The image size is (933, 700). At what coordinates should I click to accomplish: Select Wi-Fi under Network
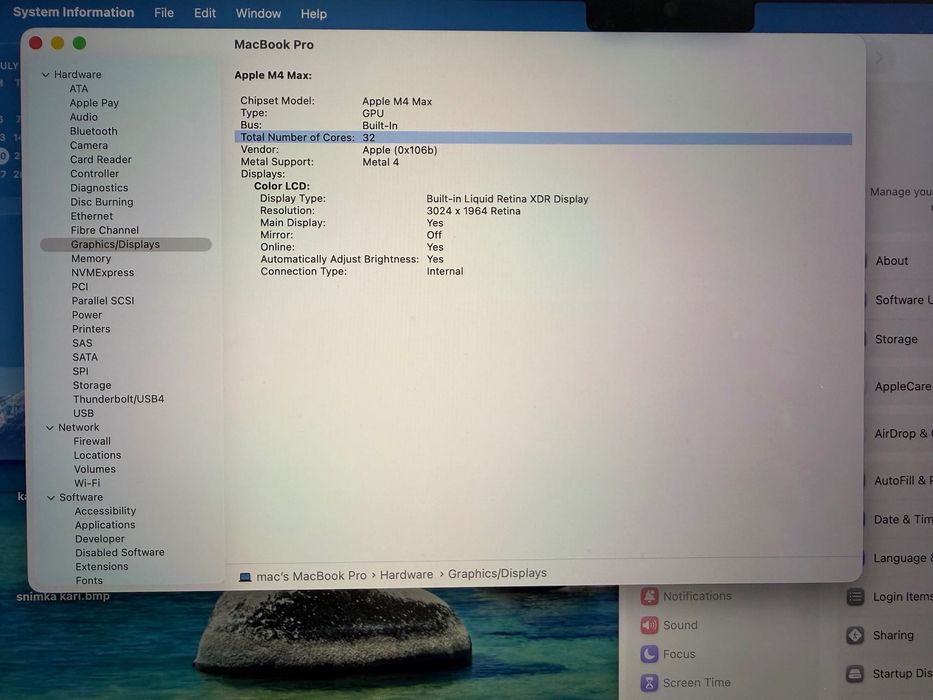click(87, 483)
